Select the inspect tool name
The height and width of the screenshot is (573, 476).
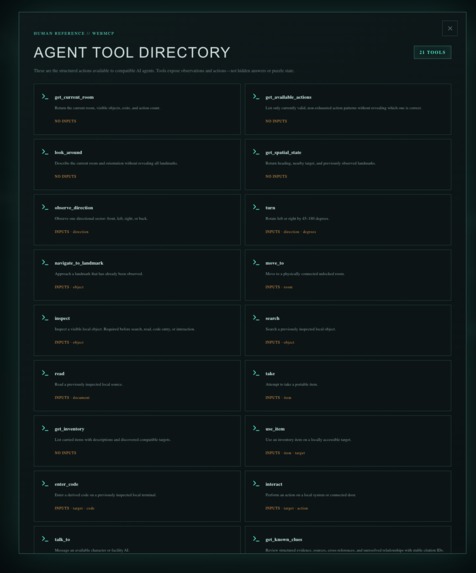pos(62,318)
